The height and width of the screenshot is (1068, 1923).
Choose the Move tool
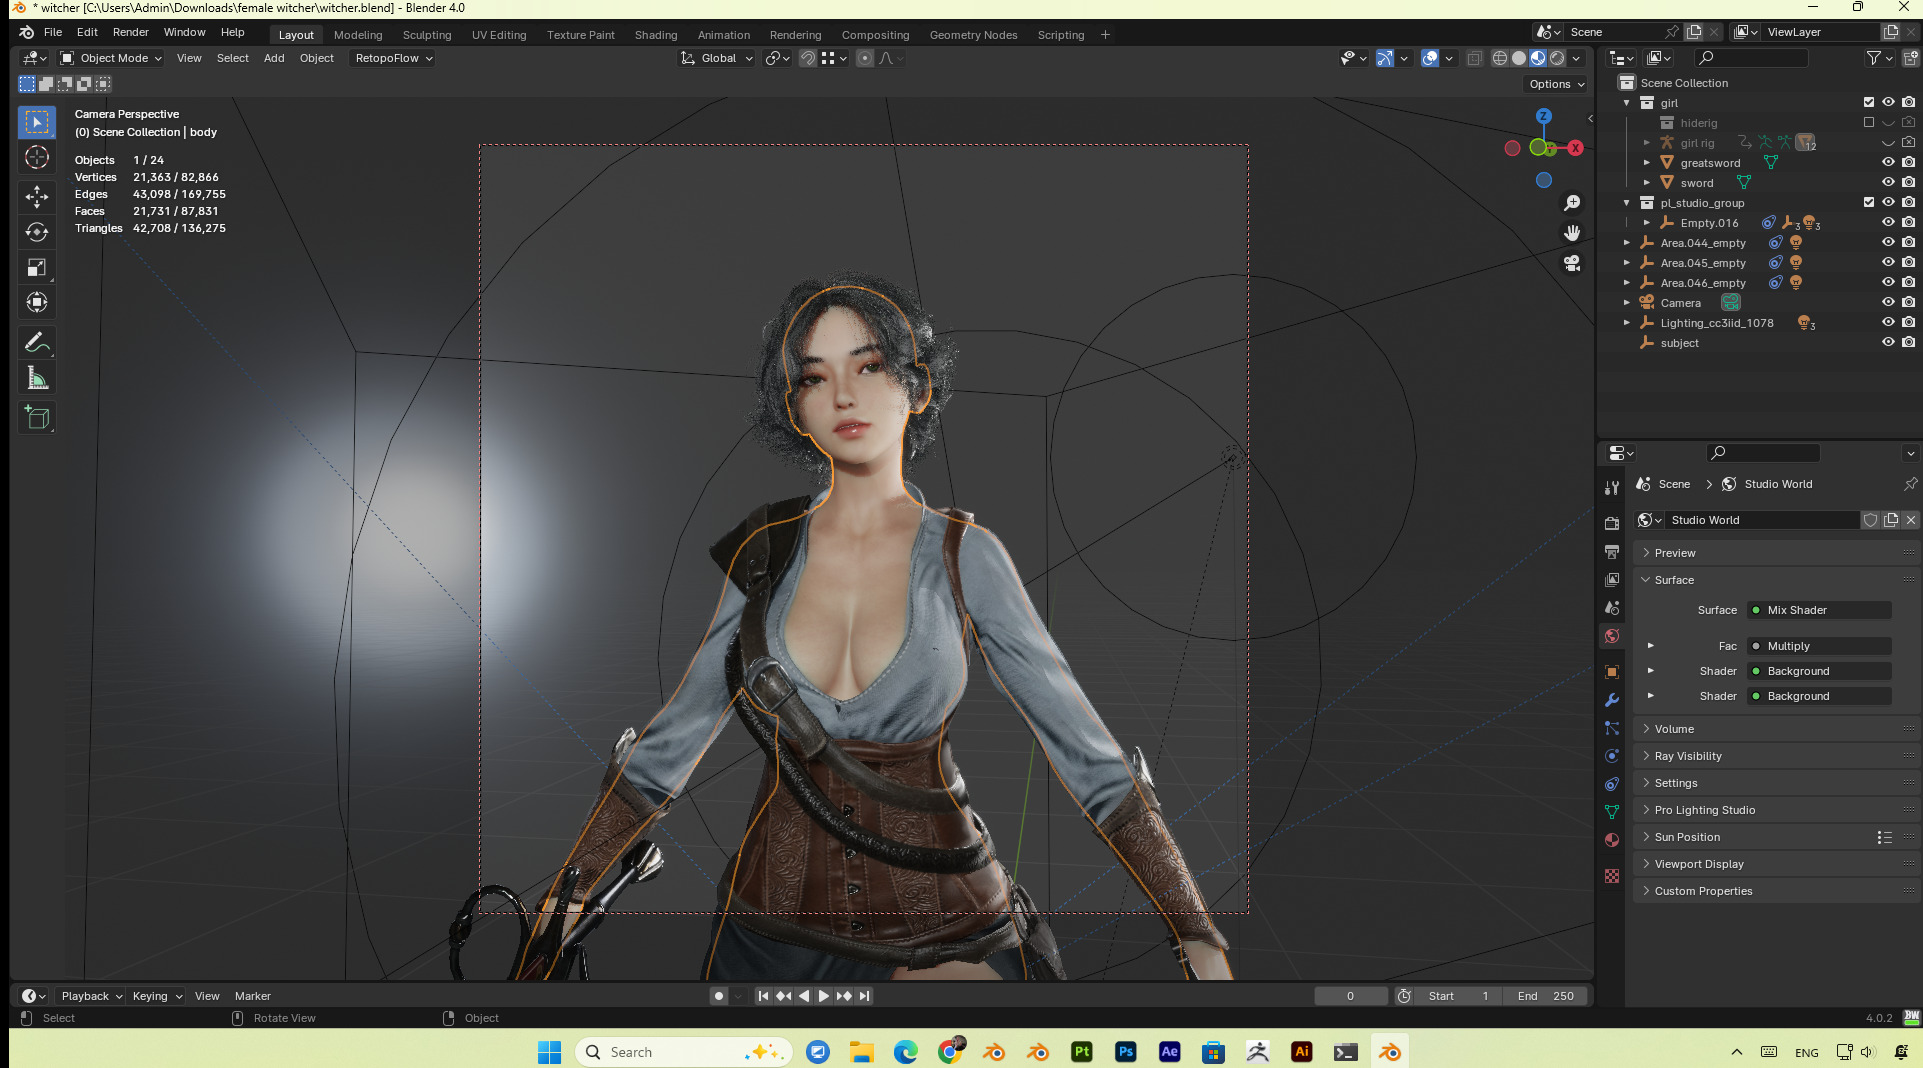point(37,196)
